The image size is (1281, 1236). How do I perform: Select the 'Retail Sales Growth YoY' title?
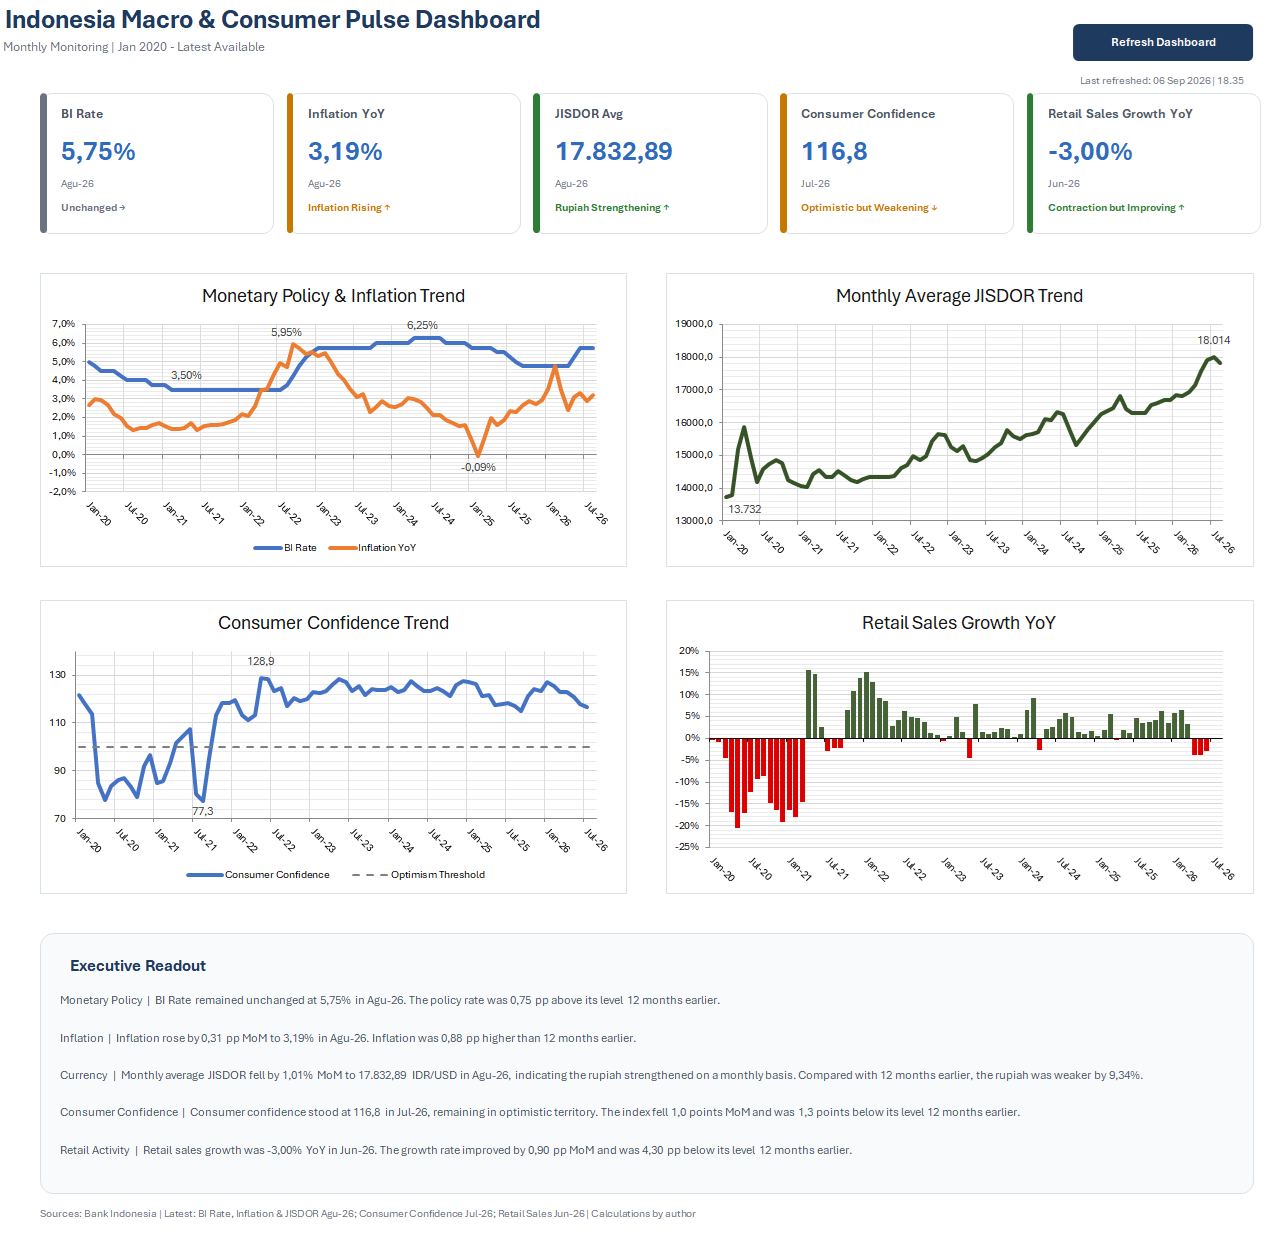tap(959, 623)
